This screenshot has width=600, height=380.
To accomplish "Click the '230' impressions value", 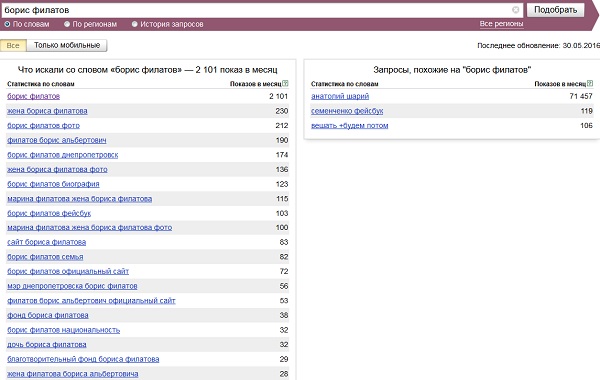I will pyautogui.click(x=282, y=111).
